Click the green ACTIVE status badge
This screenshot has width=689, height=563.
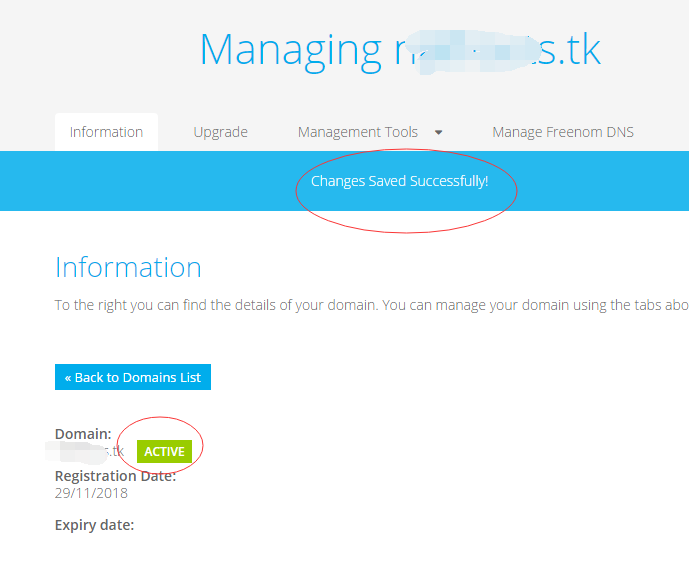(164, 451)
